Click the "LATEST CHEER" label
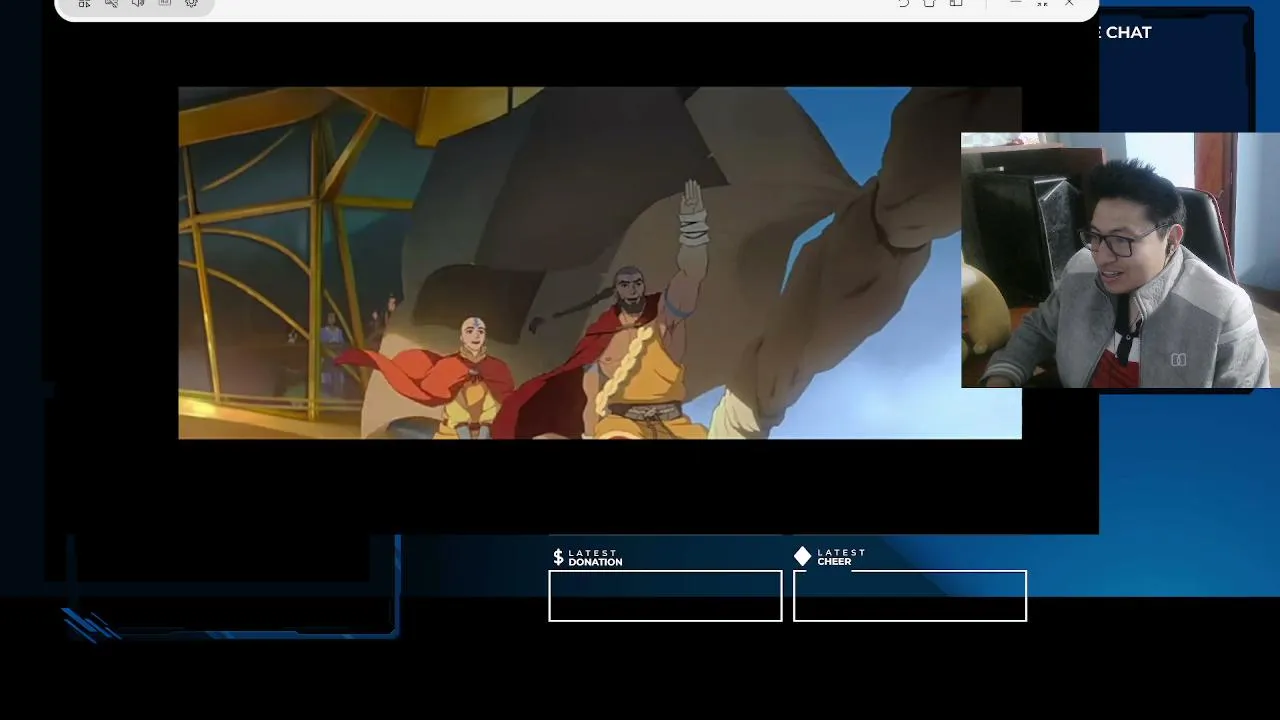Viewport: 1280px width, 720px height. click(x=841, y=557)
